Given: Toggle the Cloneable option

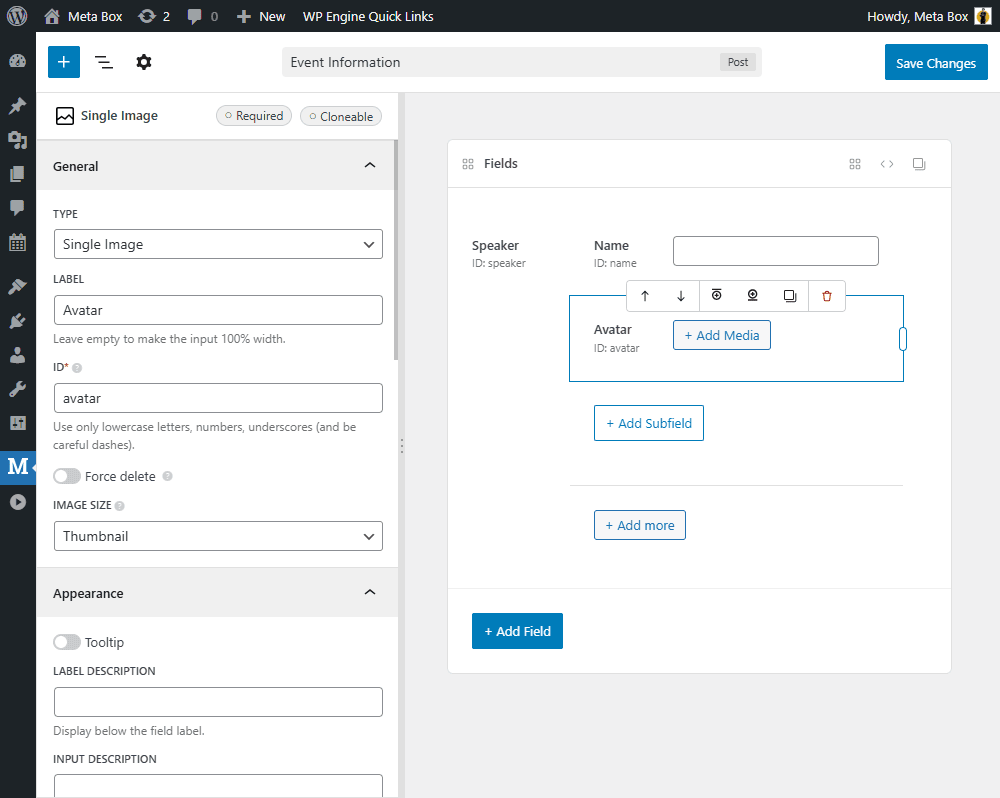Looking at the screenshot, I should (340, 116).
